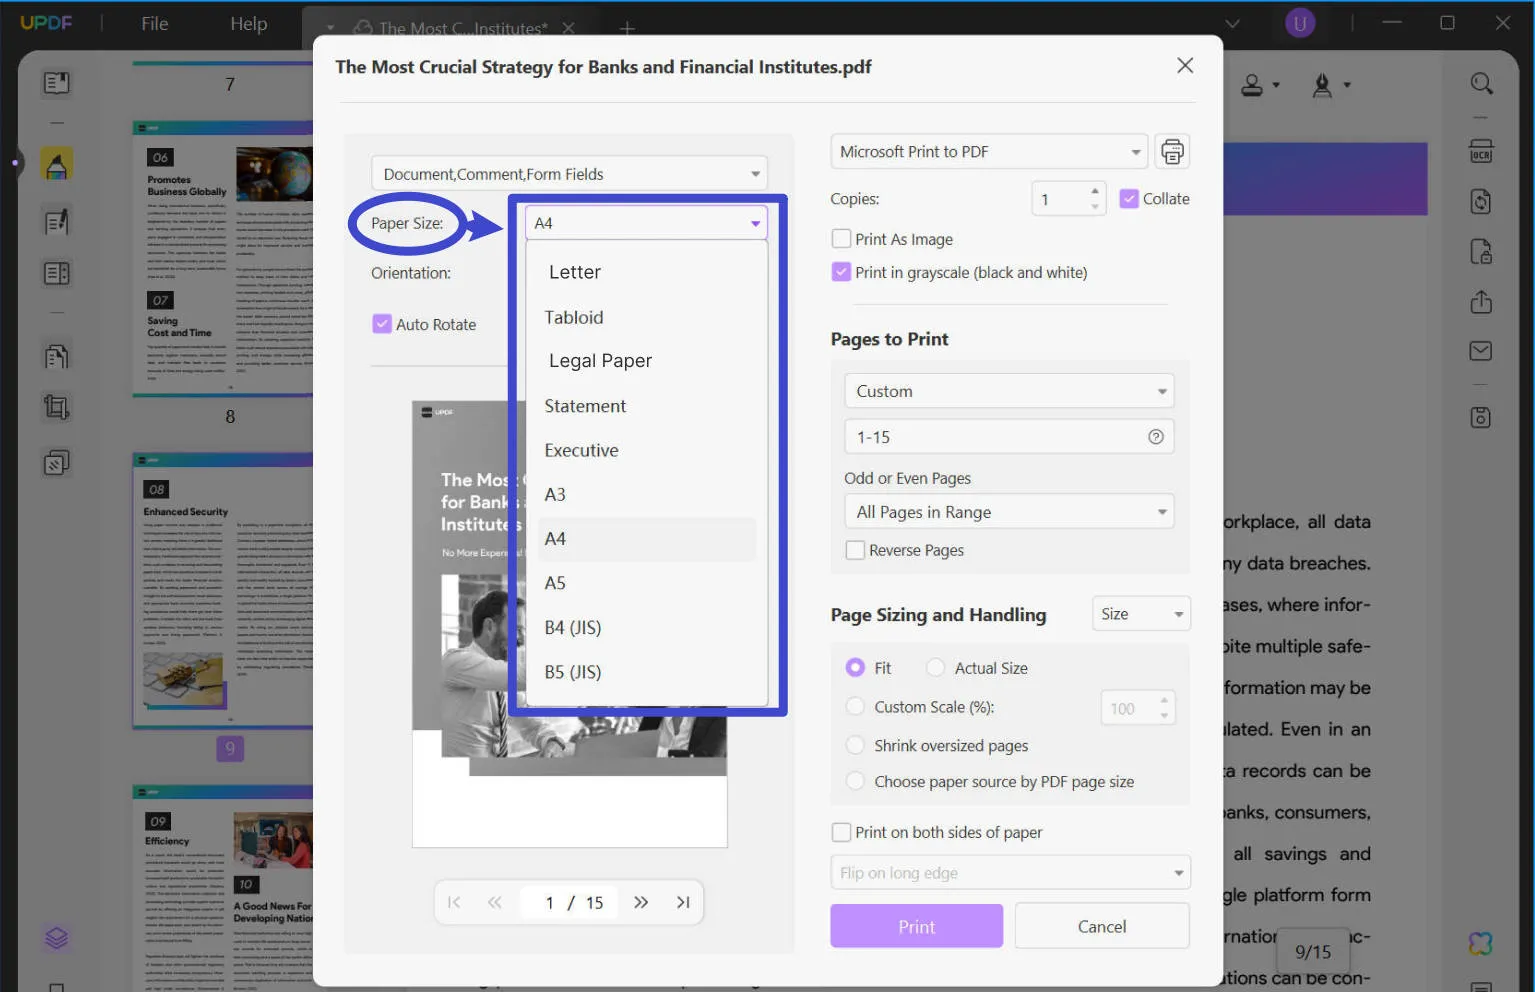Click the Print button
Image resolution: width=1535 pixels, height=992 pixels.
point(916,926)
